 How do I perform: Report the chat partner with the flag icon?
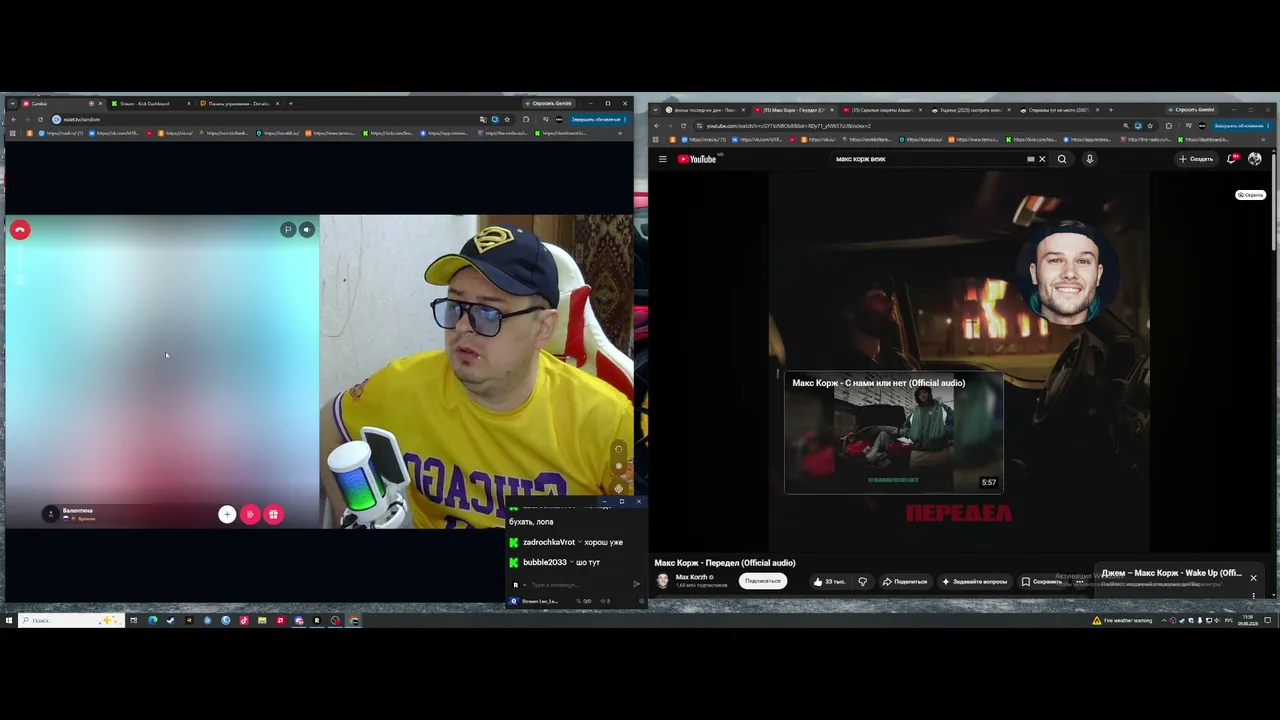coord(287,229)
